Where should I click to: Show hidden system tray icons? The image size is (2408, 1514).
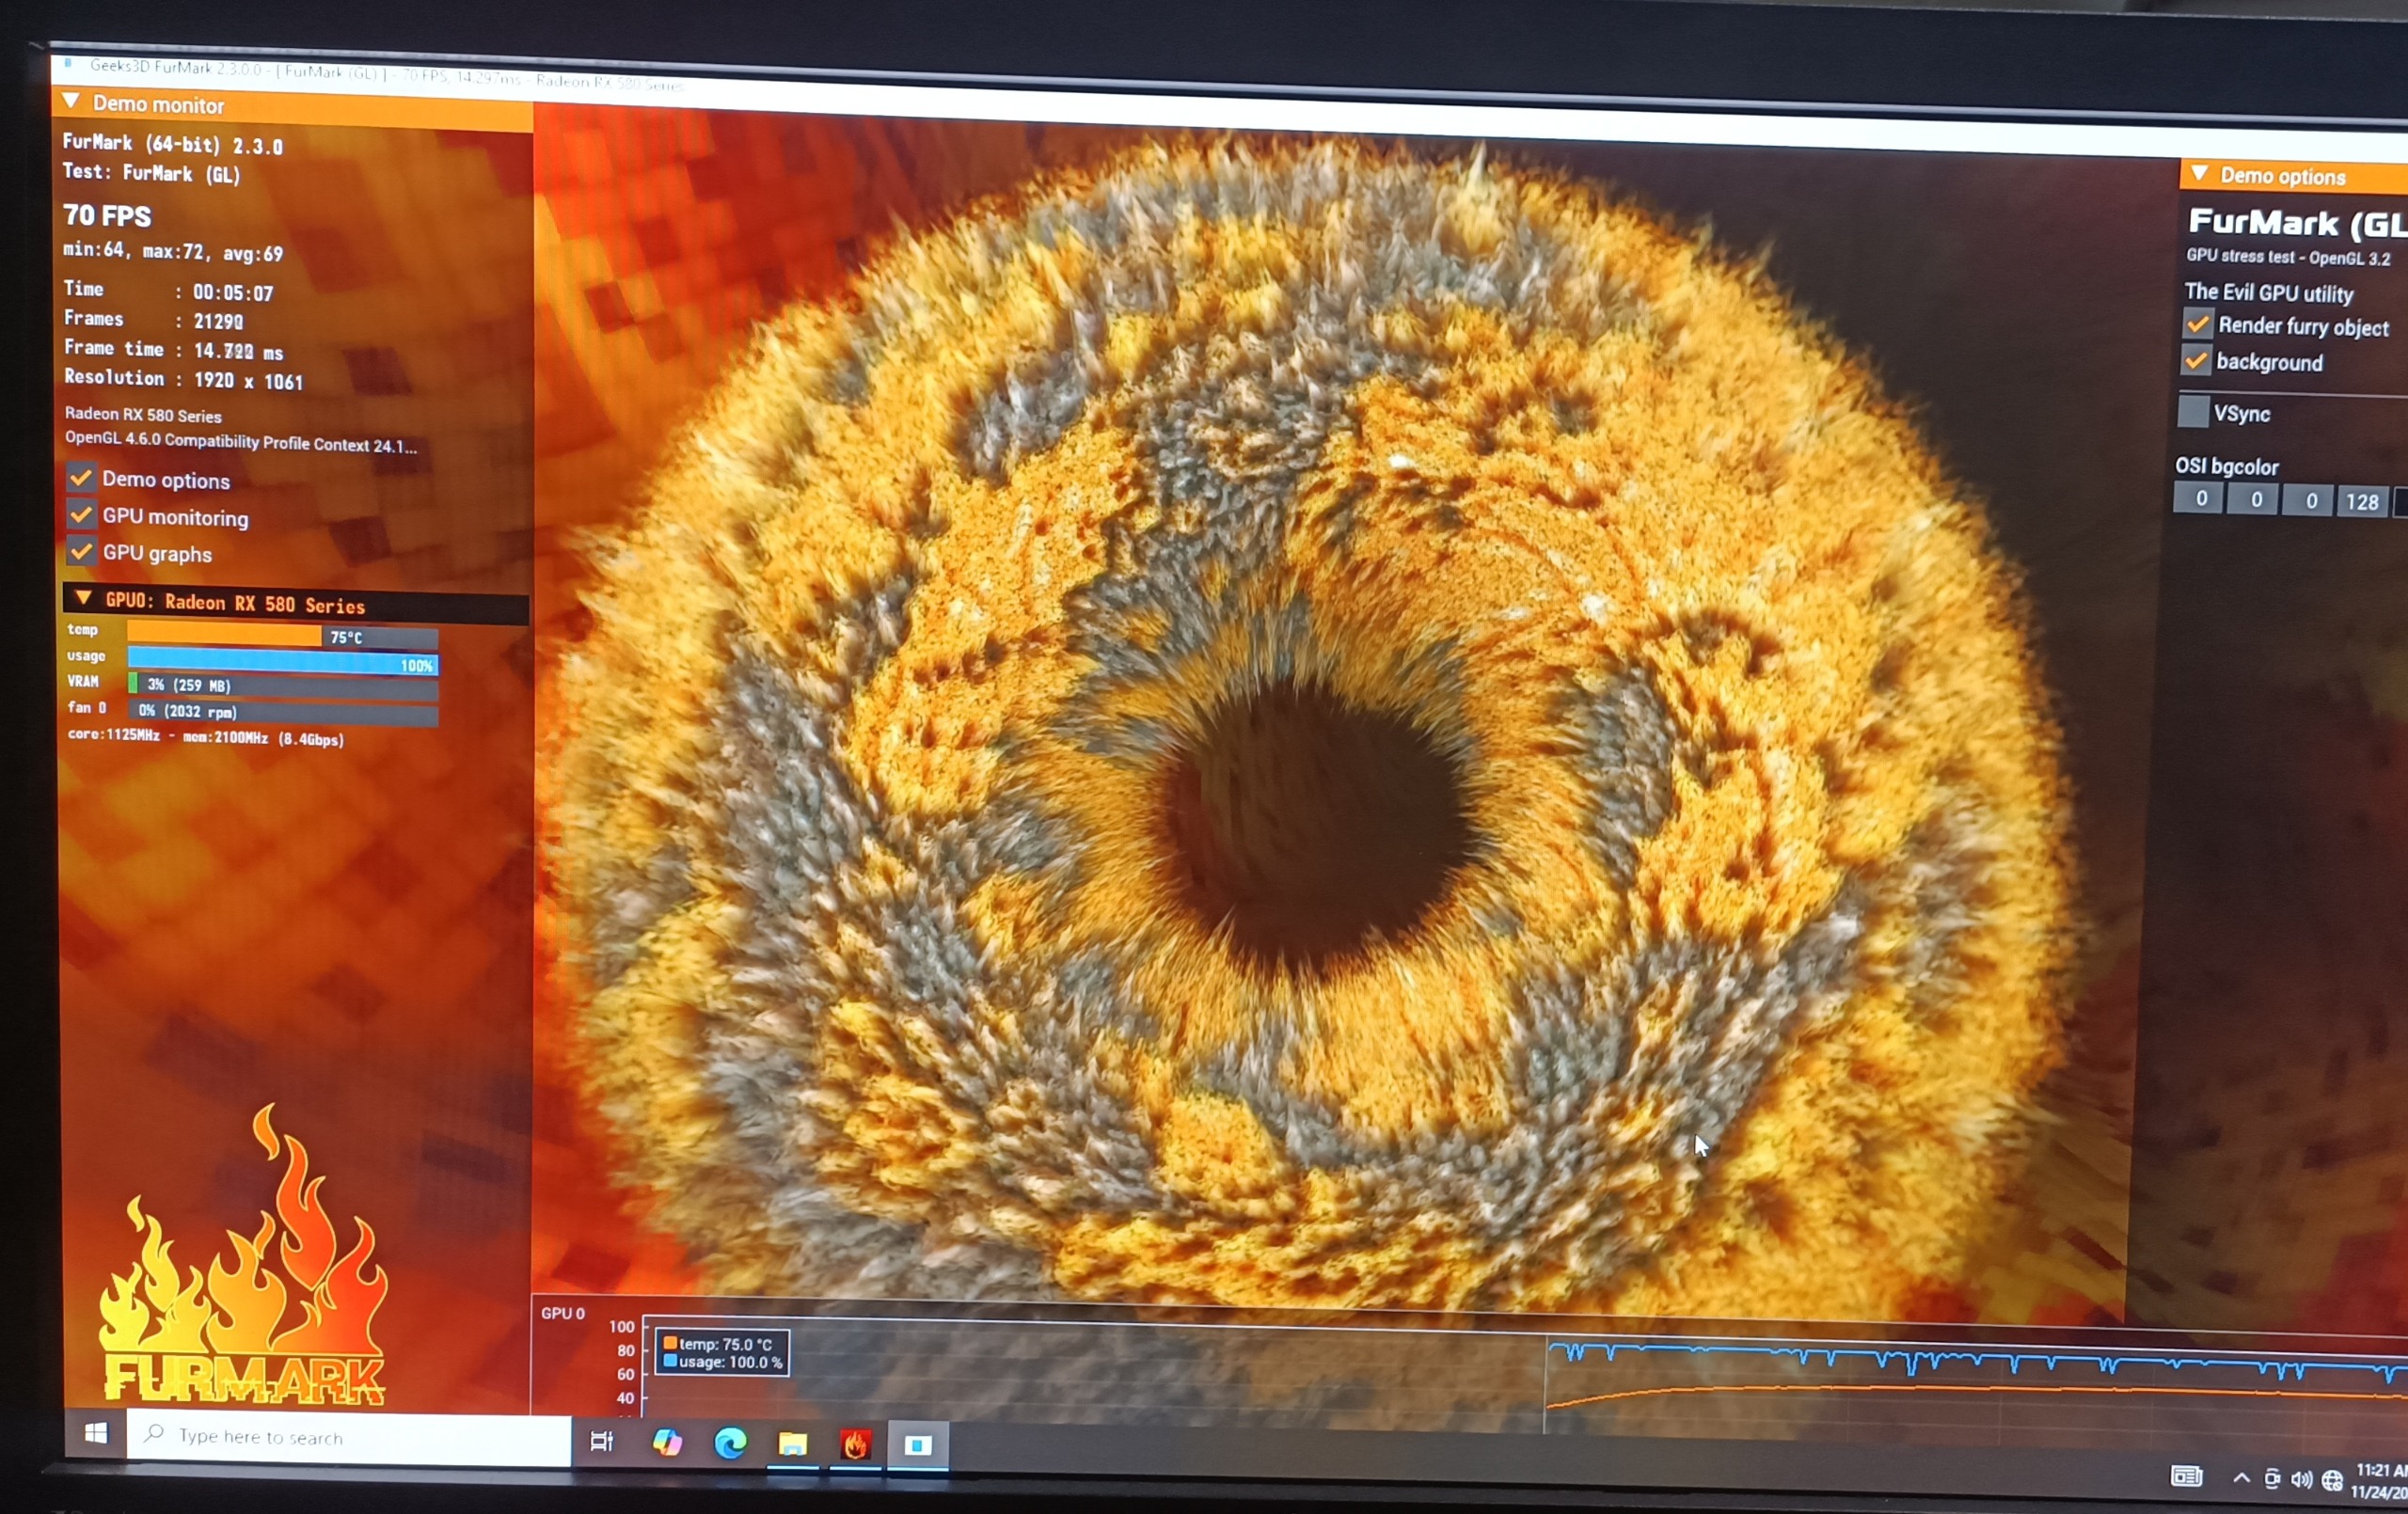pyautogui.click(x=2241, y=1478)
